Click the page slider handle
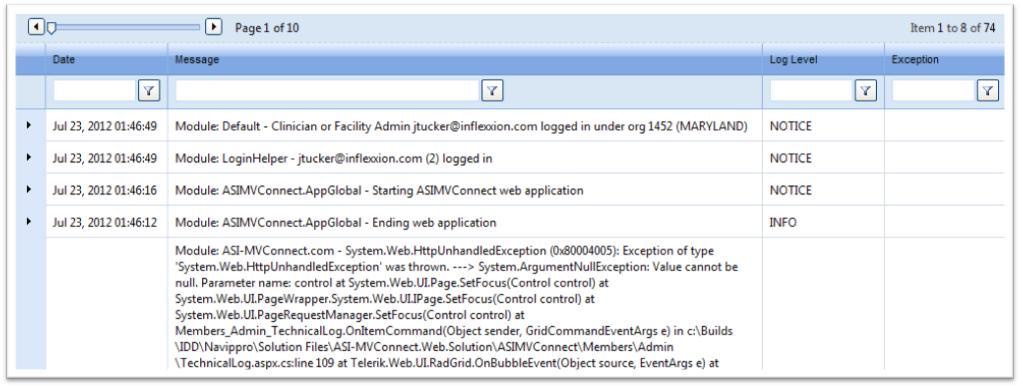 coord(51,27)
